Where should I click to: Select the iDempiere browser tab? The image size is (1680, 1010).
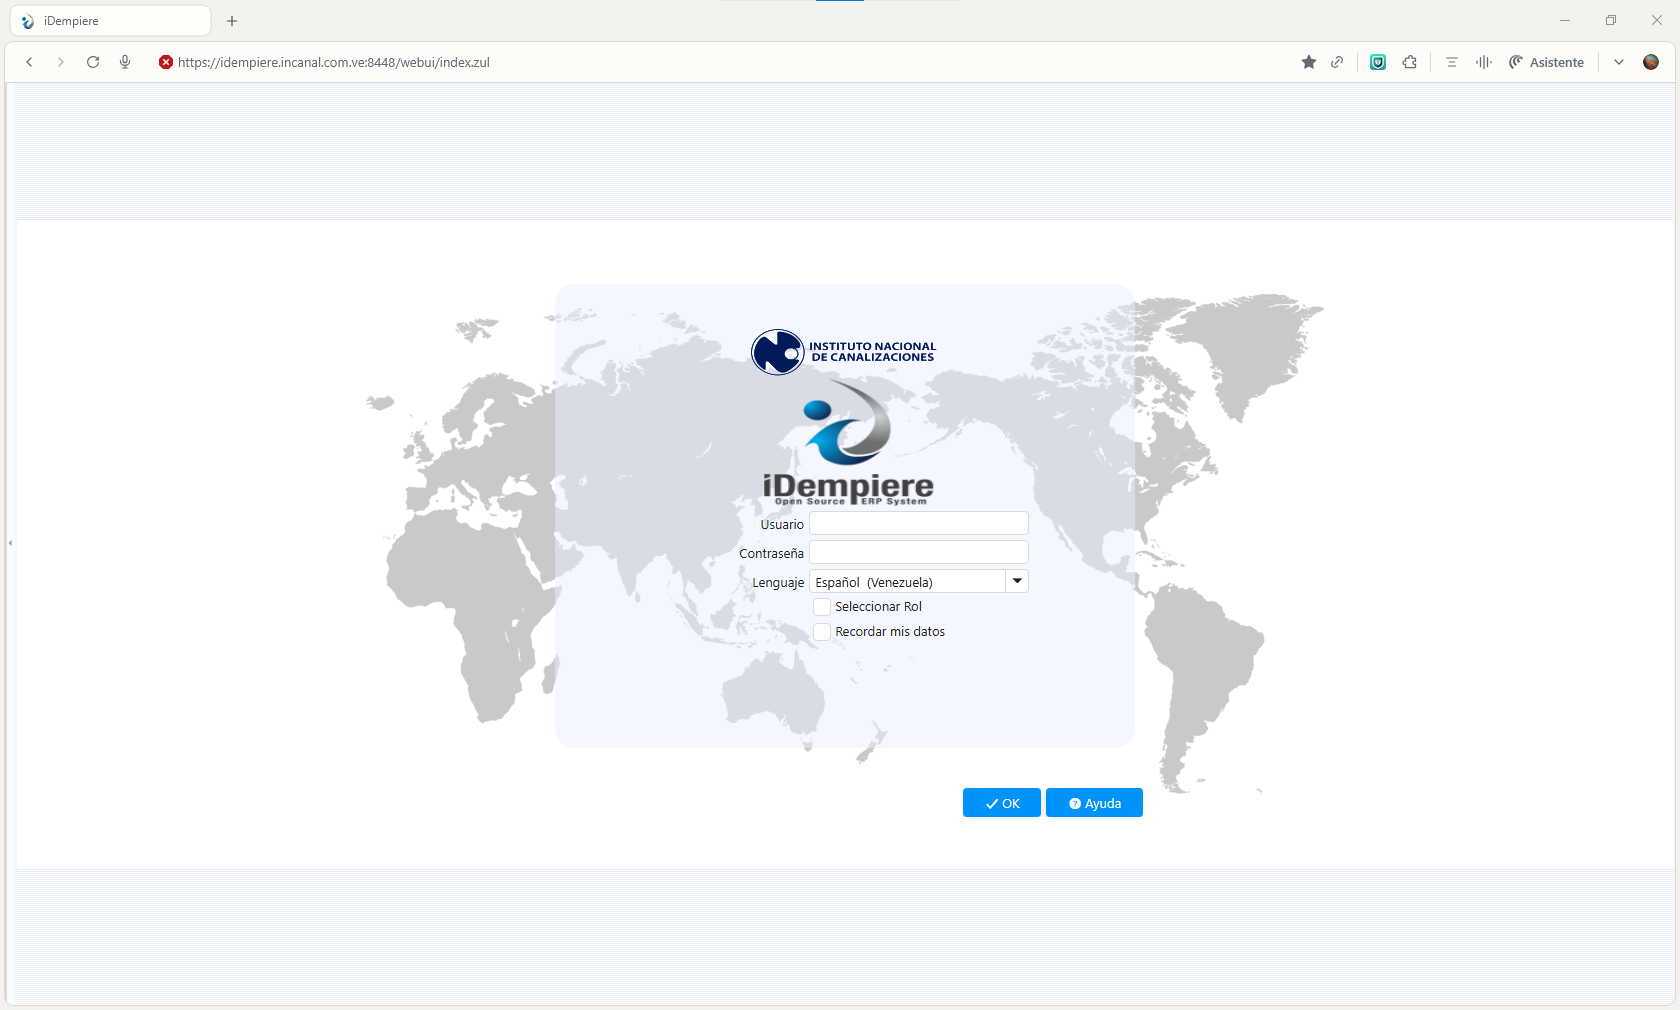tap(110, 21)
